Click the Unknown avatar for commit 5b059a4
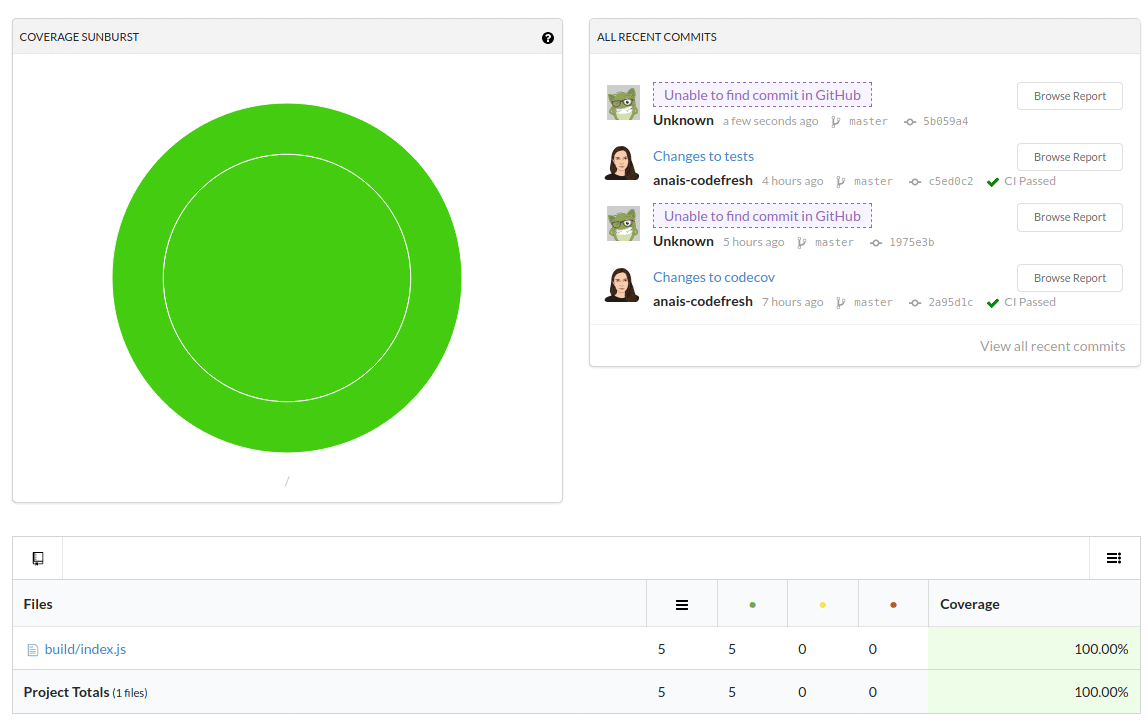 623,103
